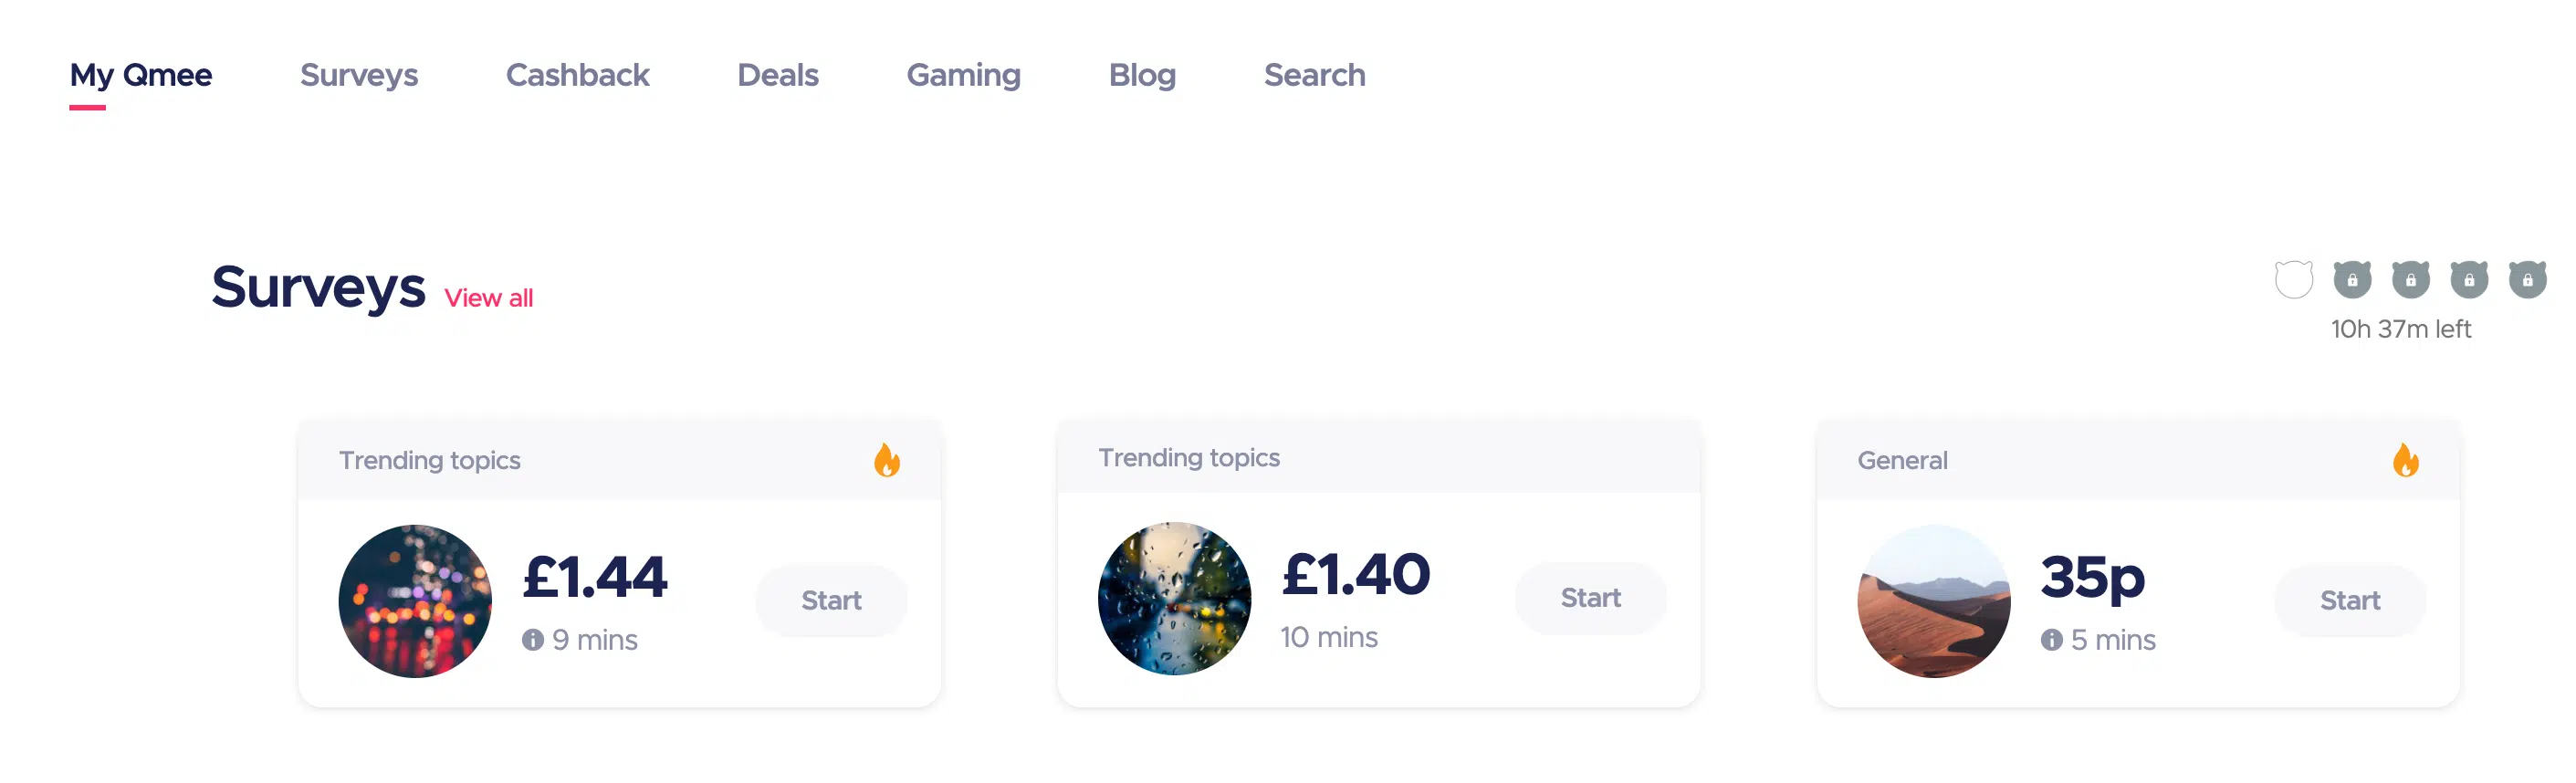Click View all next to Surveys heading
Viewport: 2576px width, 783px height.
pos(488,297)
